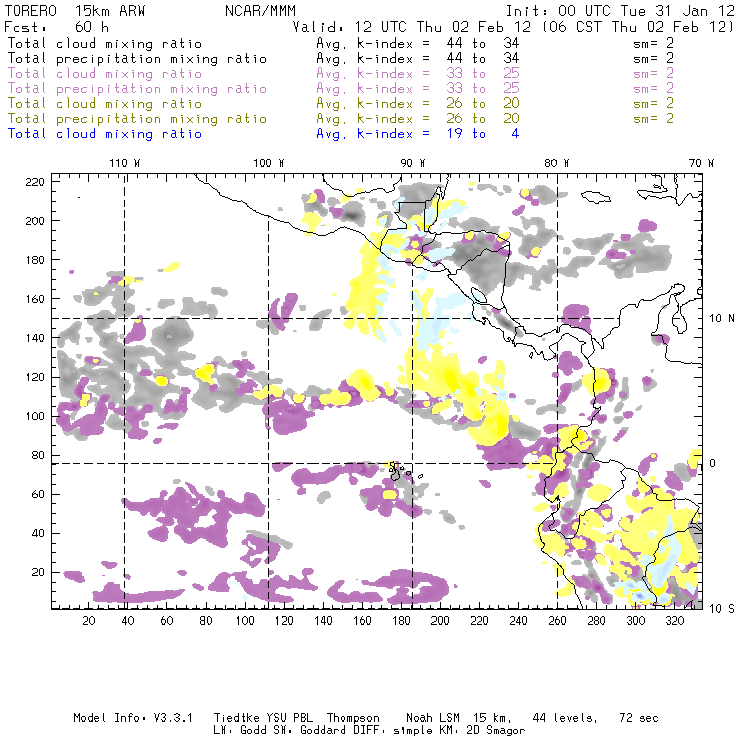This screenshot has width=740, height=740.
Task: Click '120' on the horizontal axis
Action: click(x=284, y=621)
